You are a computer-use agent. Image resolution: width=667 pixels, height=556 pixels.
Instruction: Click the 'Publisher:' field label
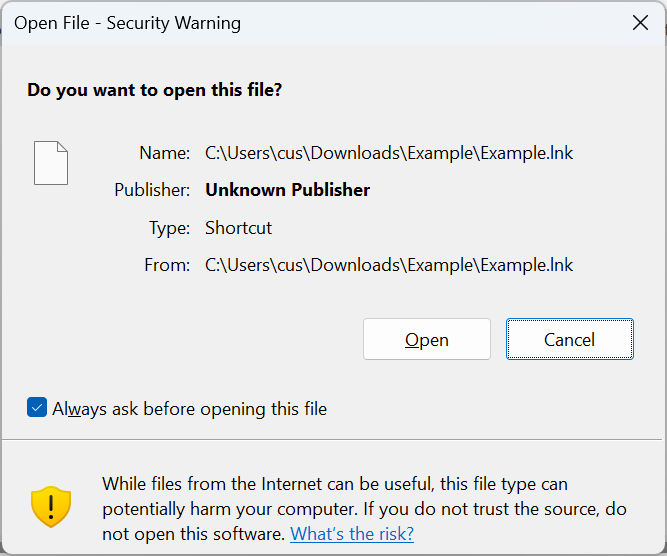point(152,190)
